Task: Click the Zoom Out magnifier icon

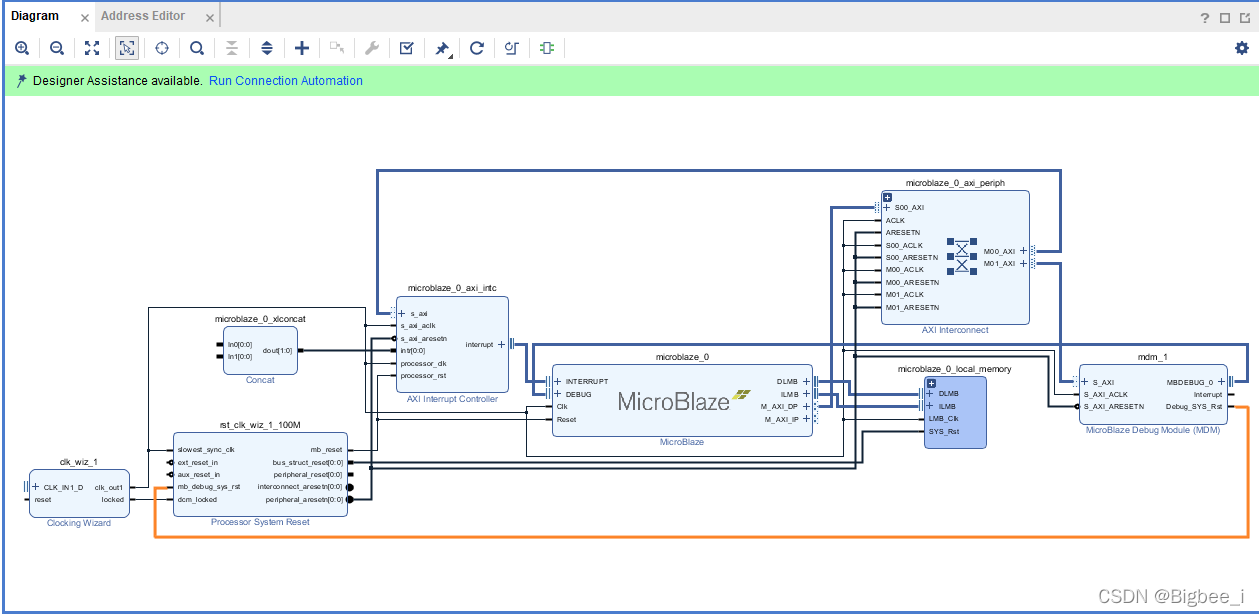Action: (x=57, y=48)
